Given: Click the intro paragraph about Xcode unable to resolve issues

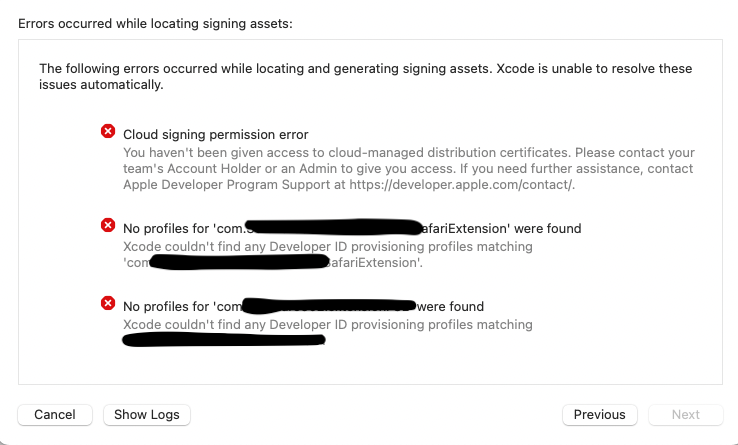Looking at the screenshot, I should 365,76.
